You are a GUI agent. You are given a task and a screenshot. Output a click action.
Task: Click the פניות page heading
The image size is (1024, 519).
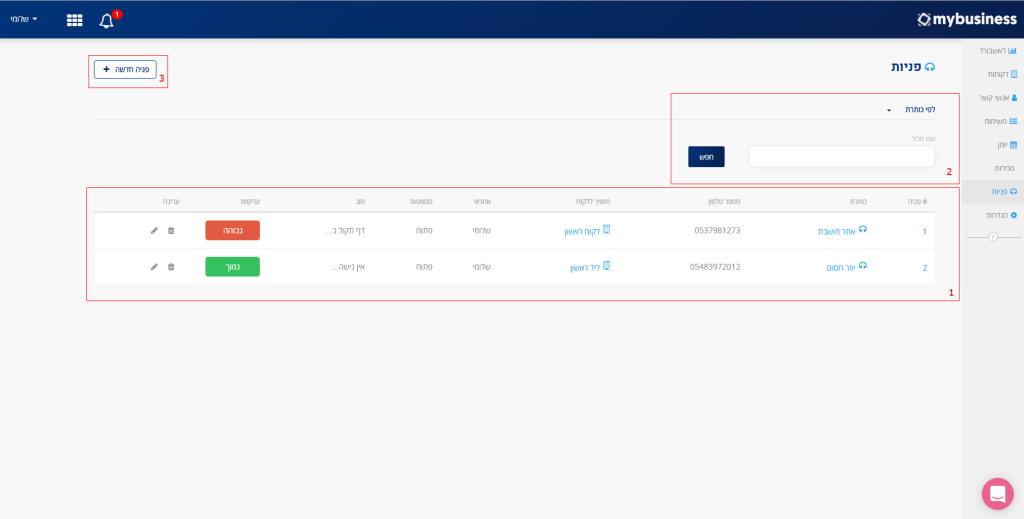(x=906, y=67)
